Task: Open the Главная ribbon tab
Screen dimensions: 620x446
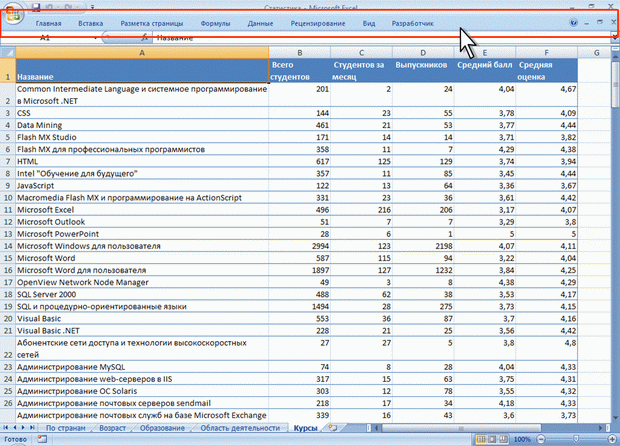Action: (49, 23)
